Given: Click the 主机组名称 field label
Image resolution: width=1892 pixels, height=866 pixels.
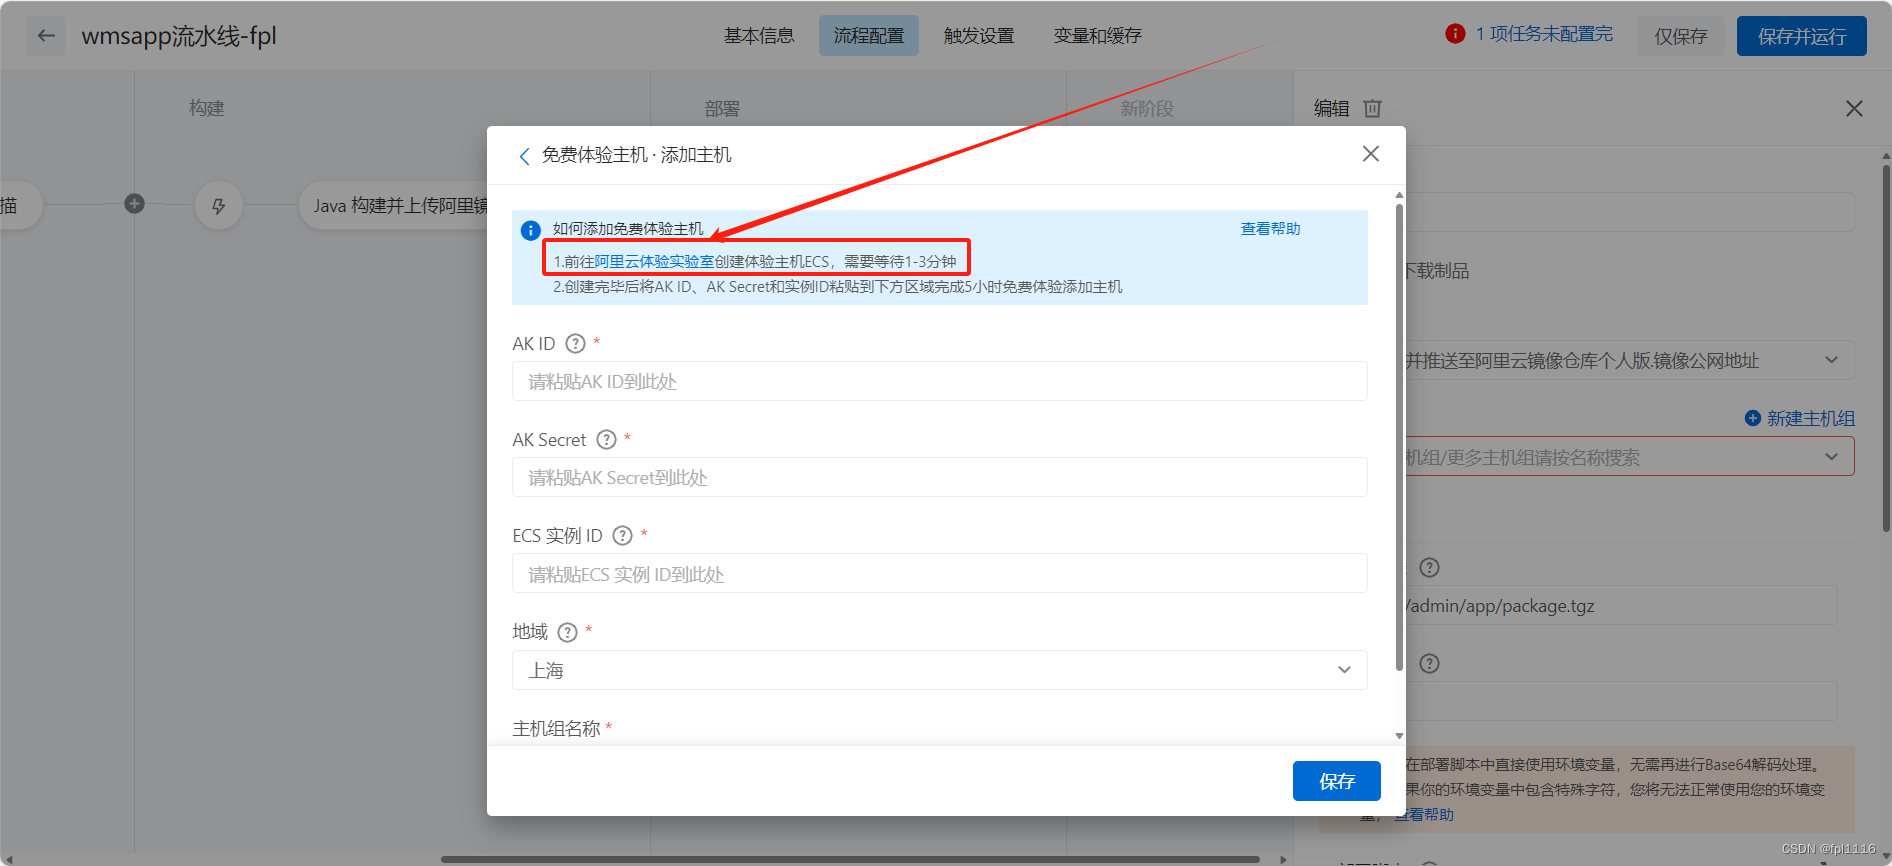Looking at the screenshot, I should (x=556, y=729).
